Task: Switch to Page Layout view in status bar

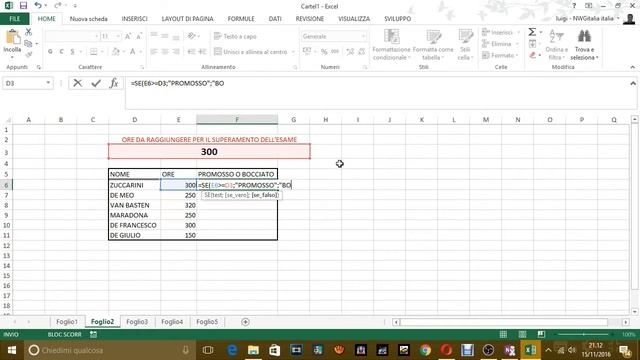Action: (x=522, y=334)
